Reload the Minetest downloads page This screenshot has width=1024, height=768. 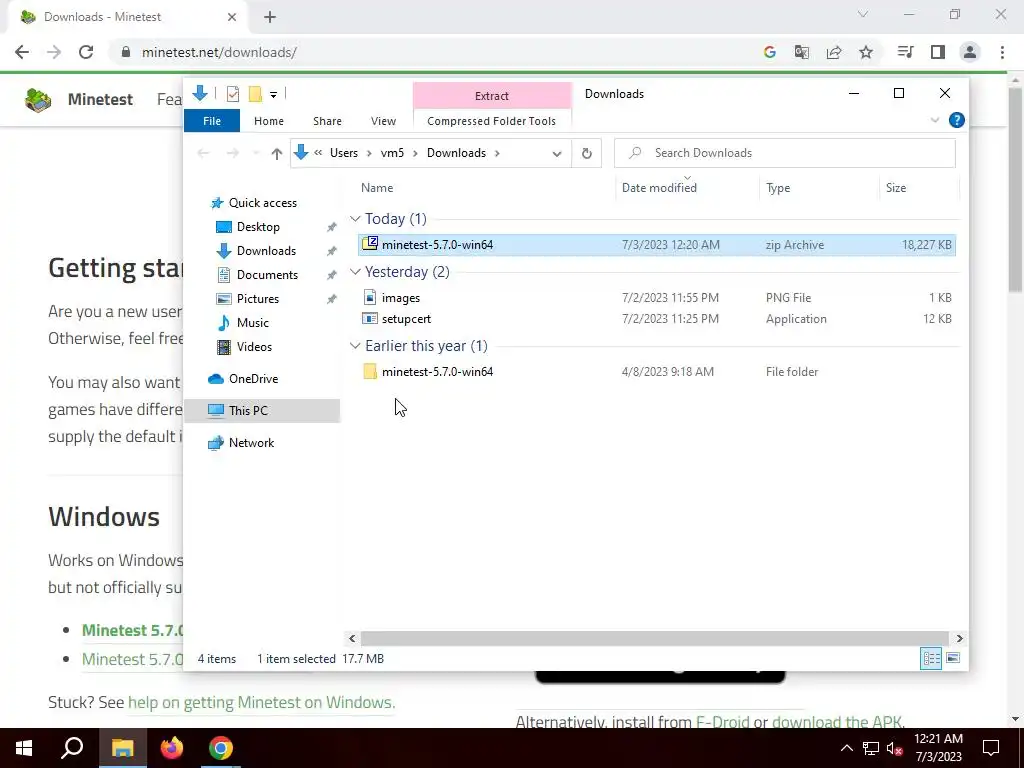point(86,52)
